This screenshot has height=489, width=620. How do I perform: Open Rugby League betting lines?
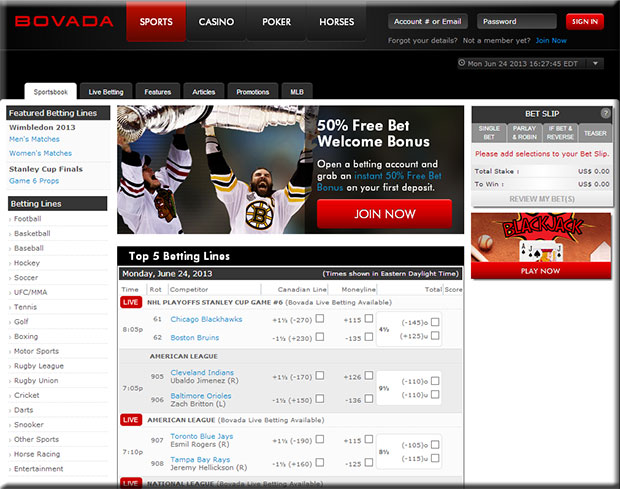pos(39,366)
